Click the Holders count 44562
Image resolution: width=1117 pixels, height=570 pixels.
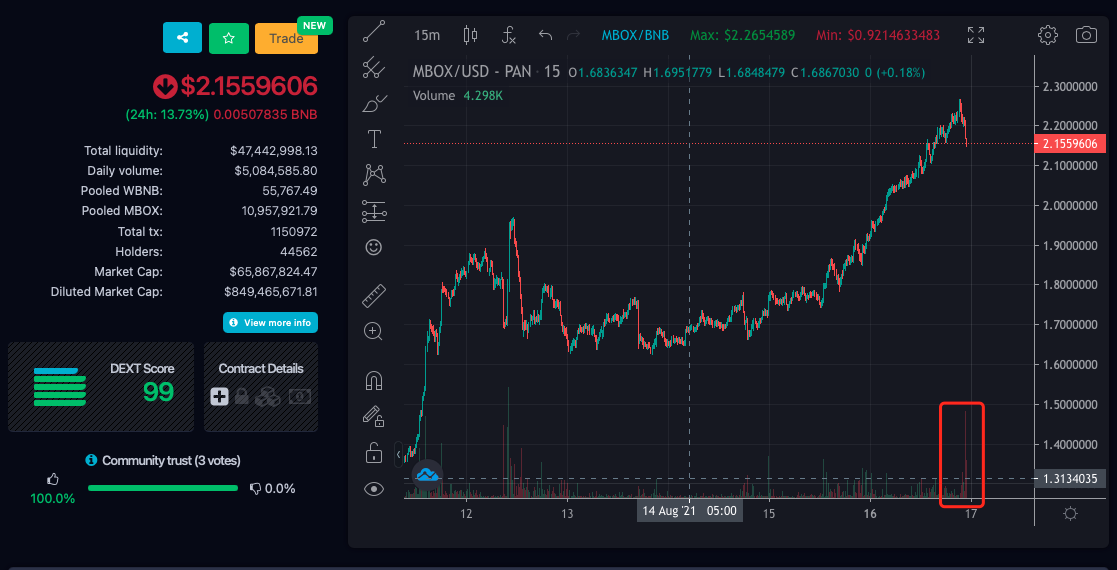click(298, 252)
